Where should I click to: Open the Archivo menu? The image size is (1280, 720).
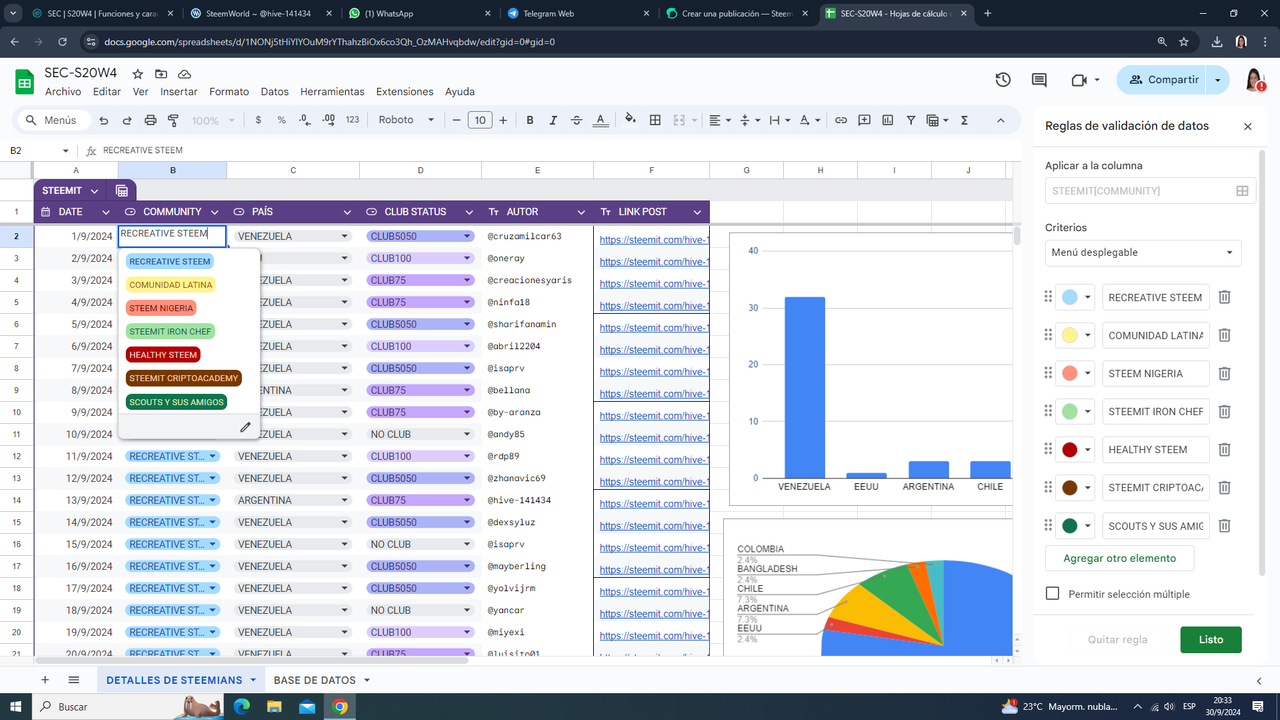coord(63,91)
